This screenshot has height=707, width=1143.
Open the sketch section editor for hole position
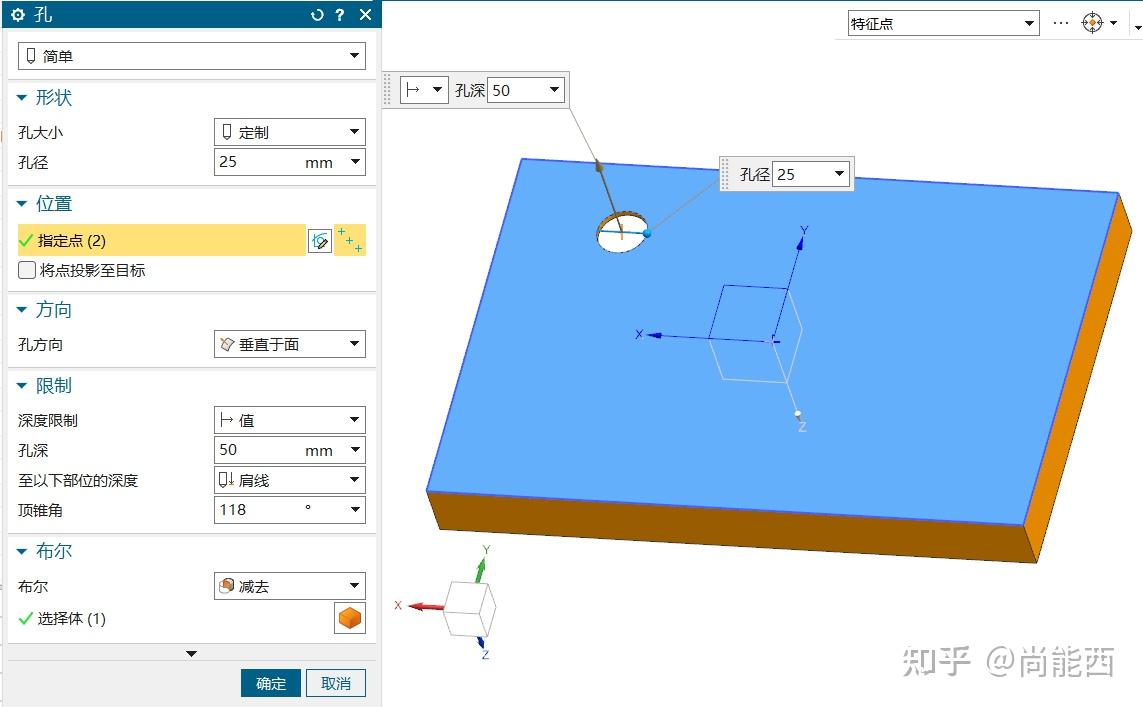pyautogui.click(x=320, y=240)
